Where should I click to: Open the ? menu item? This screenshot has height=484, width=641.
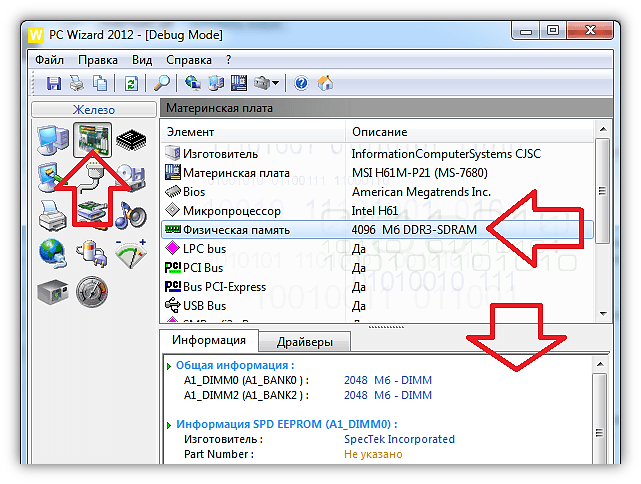pyautogui.click(x=229, y=60)
